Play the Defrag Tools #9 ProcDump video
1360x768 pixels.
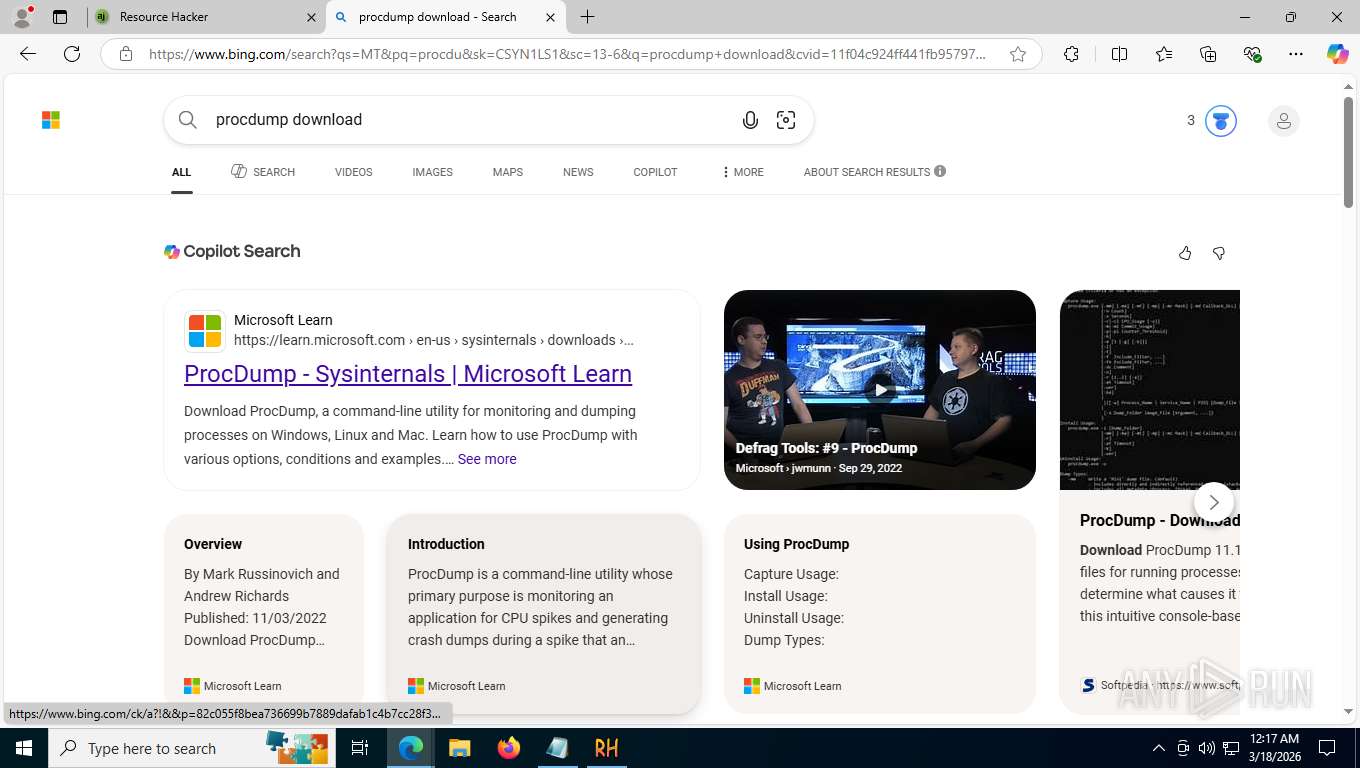(880, 390)
